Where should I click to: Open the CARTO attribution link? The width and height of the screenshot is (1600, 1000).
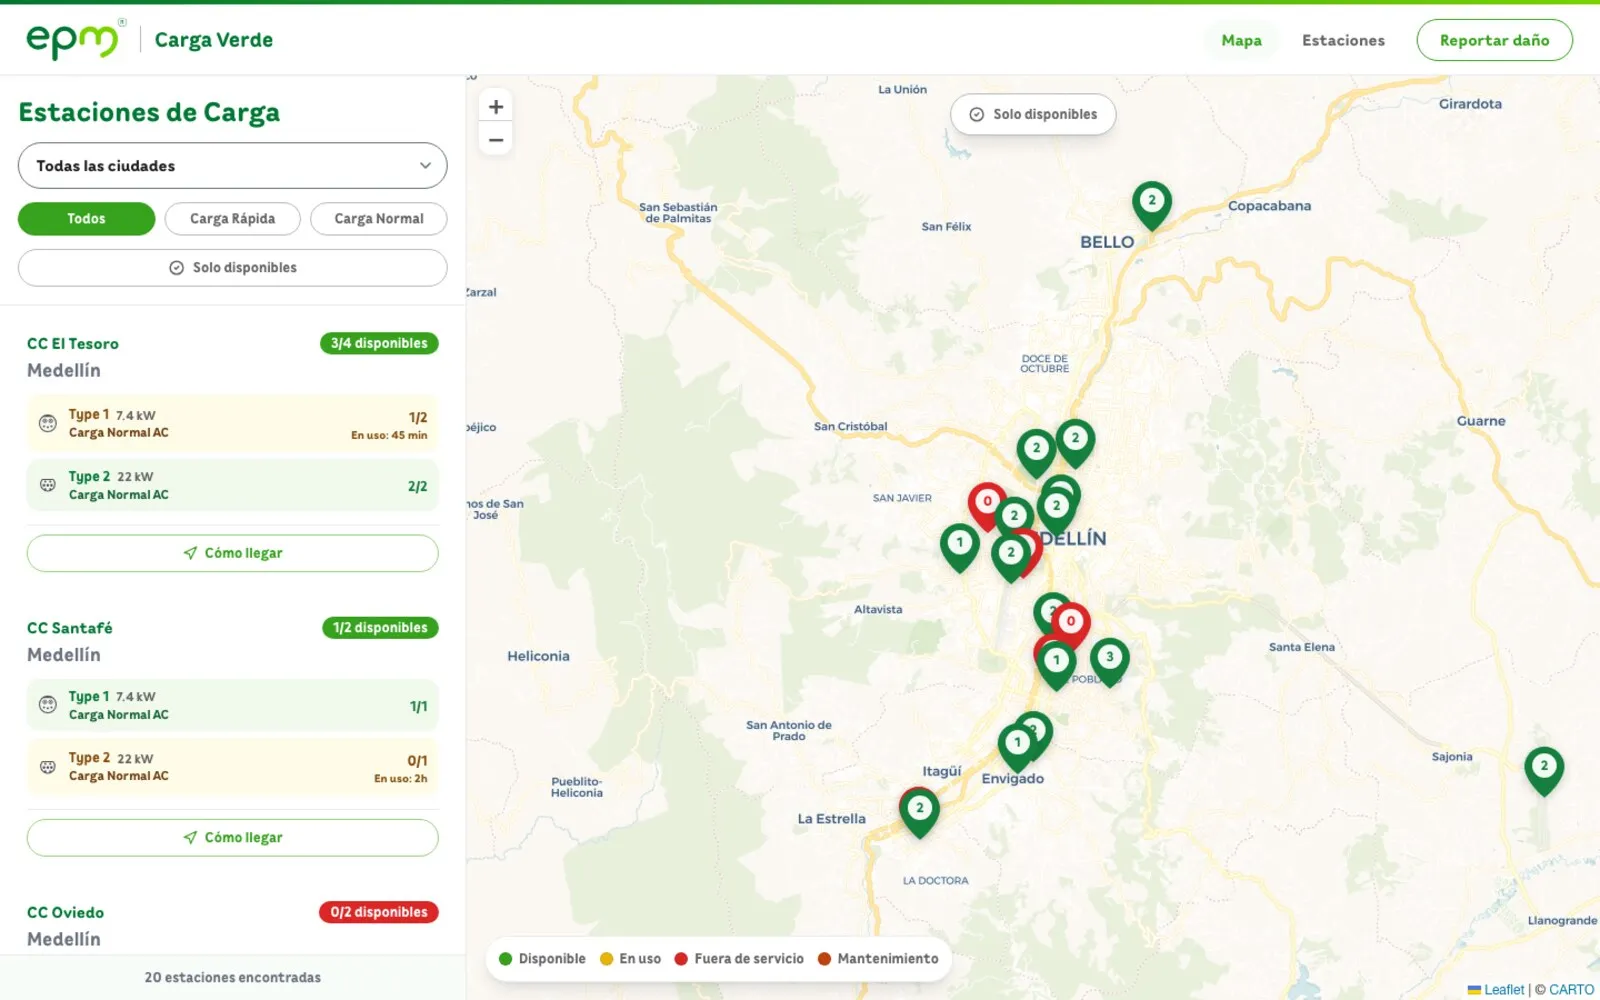click(1572, 989)
